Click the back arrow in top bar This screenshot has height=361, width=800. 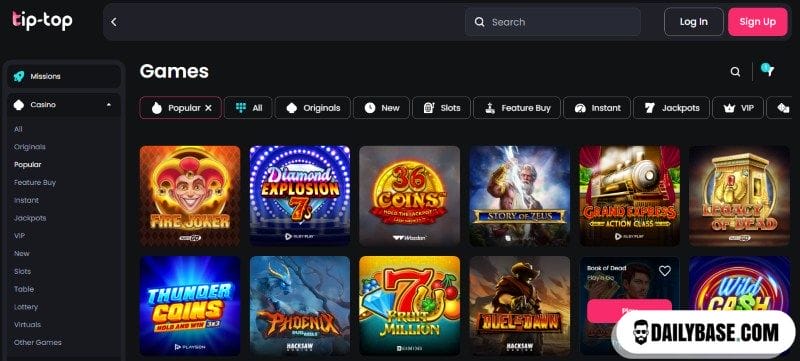[x=114, y=22]
